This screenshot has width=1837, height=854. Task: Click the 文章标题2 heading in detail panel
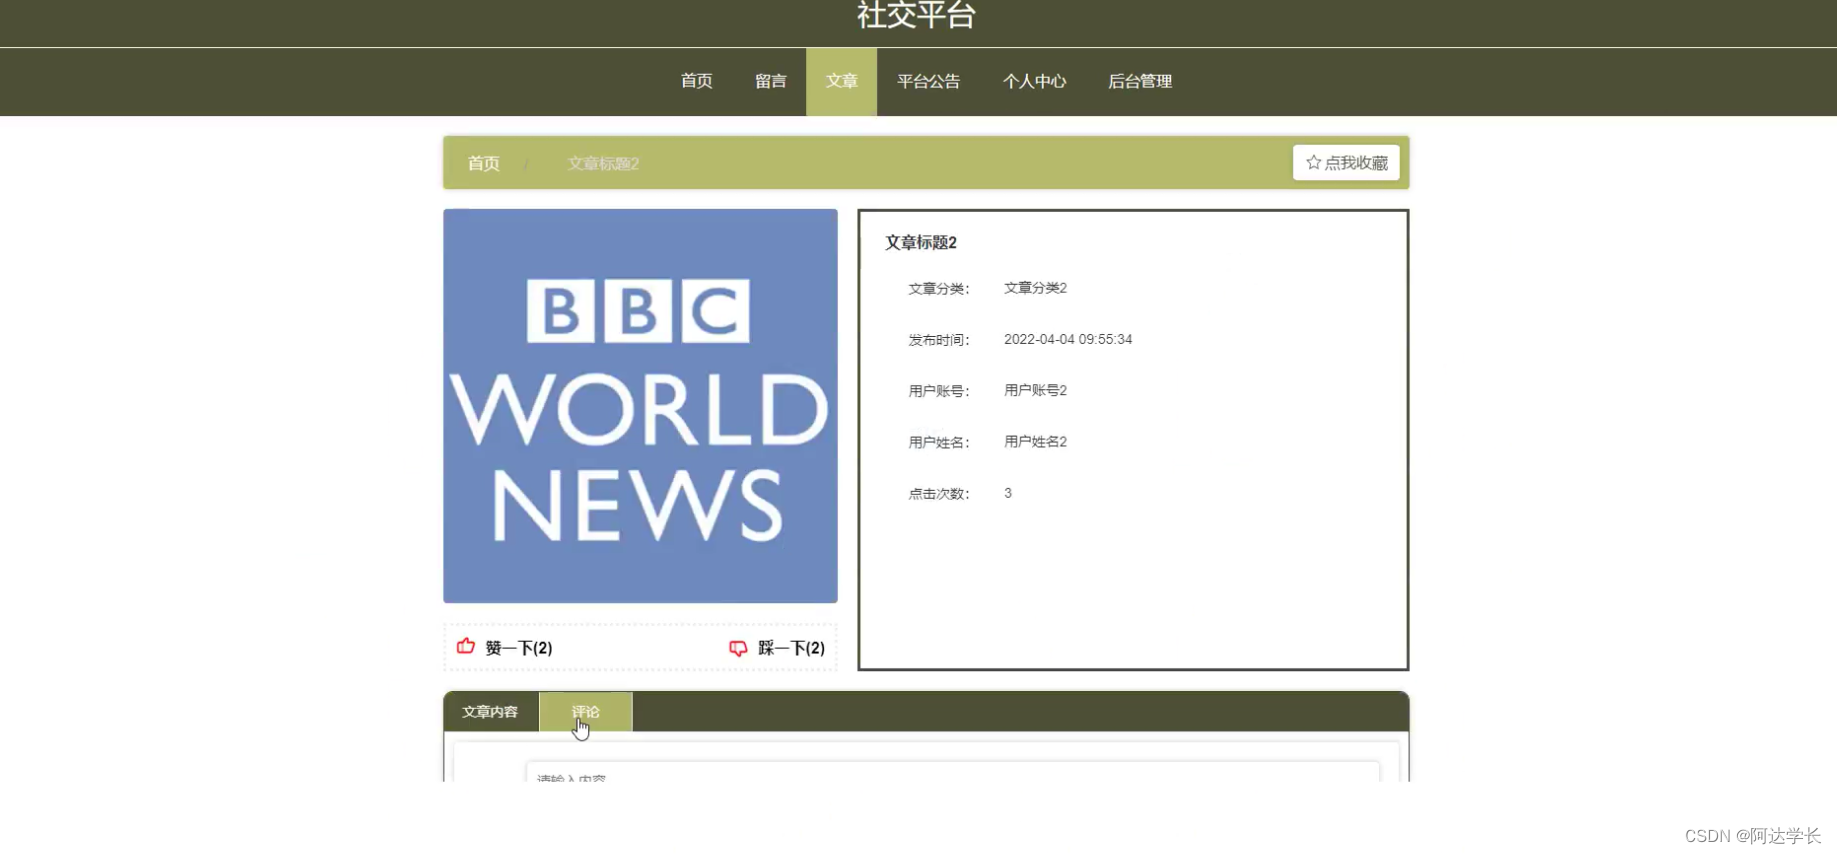pos(921,243)
